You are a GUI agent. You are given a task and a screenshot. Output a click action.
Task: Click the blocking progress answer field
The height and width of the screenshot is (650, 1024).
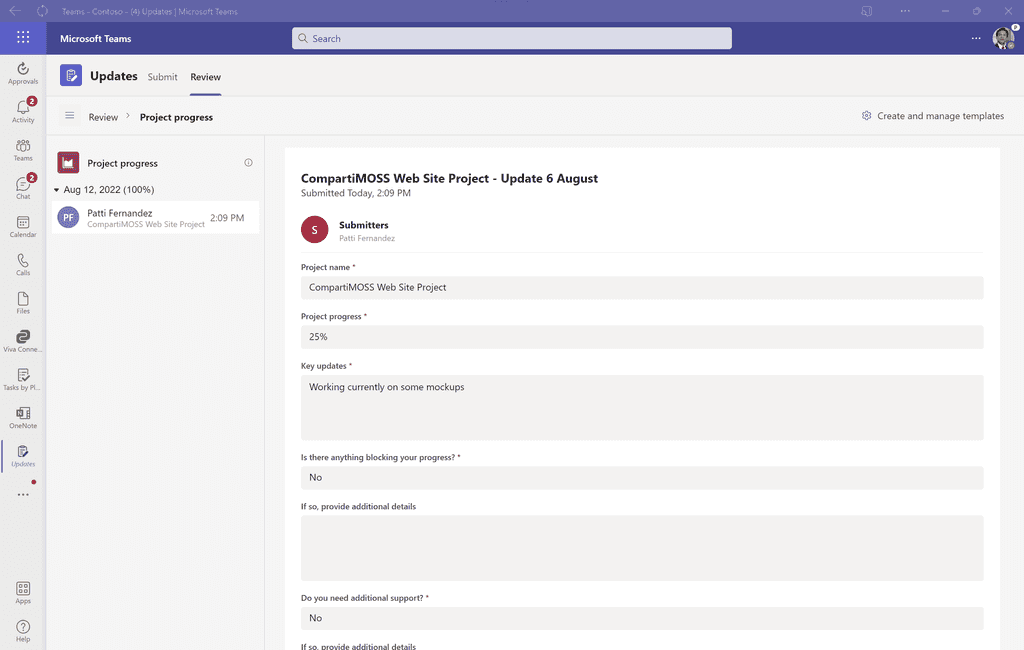642,478
